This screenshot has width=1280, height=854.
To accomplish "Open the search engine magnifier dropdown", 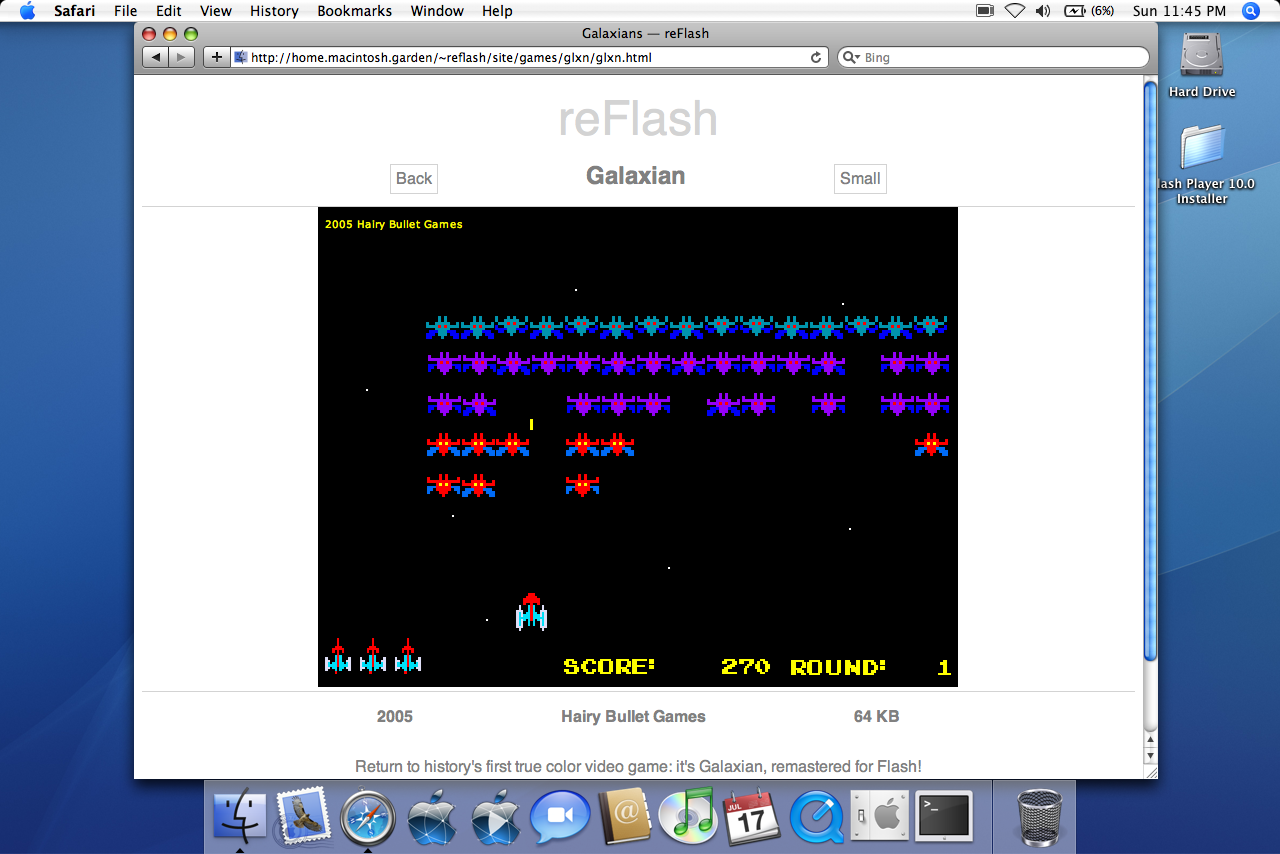I will [851, 58].
